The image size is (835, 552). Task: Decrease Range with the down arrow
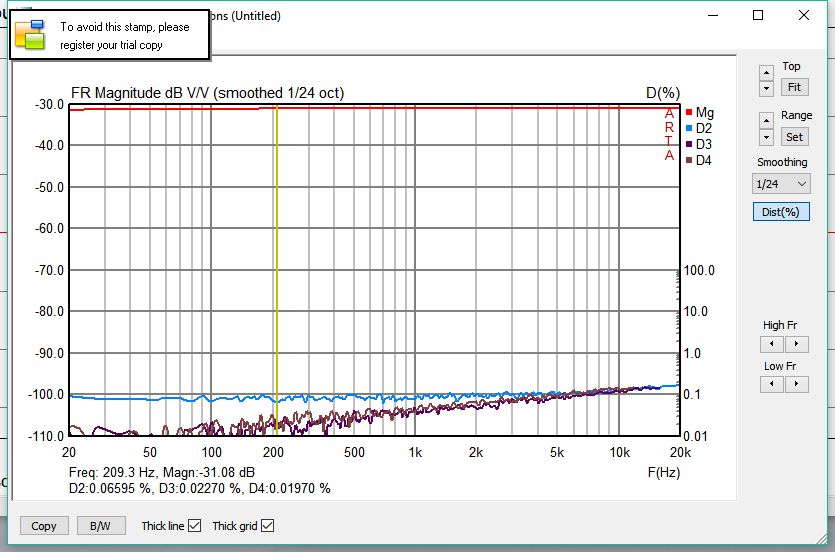tap(766, 137)
